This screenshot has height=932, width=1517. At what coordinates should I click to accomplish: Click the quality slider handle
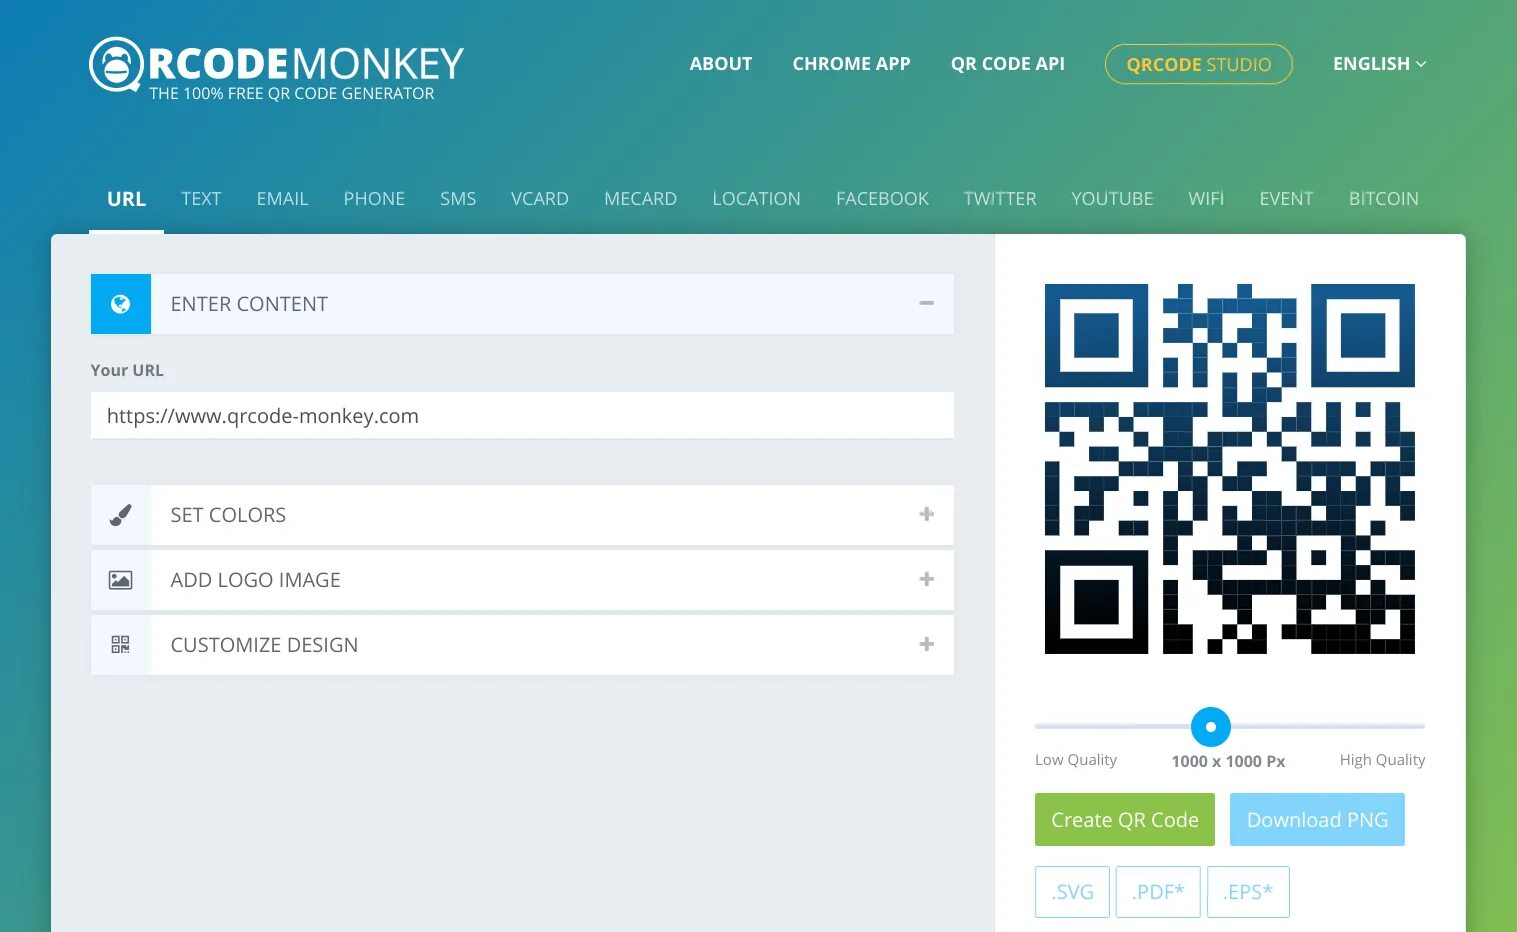coord(1211,727)
